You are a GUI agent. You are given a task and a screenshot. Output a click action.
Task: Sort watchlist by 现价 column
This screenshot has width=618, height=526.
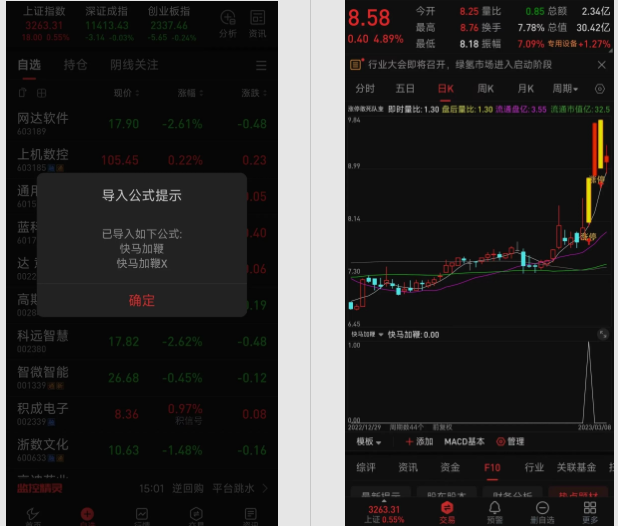pyautogui.click(x=127, y=93)
